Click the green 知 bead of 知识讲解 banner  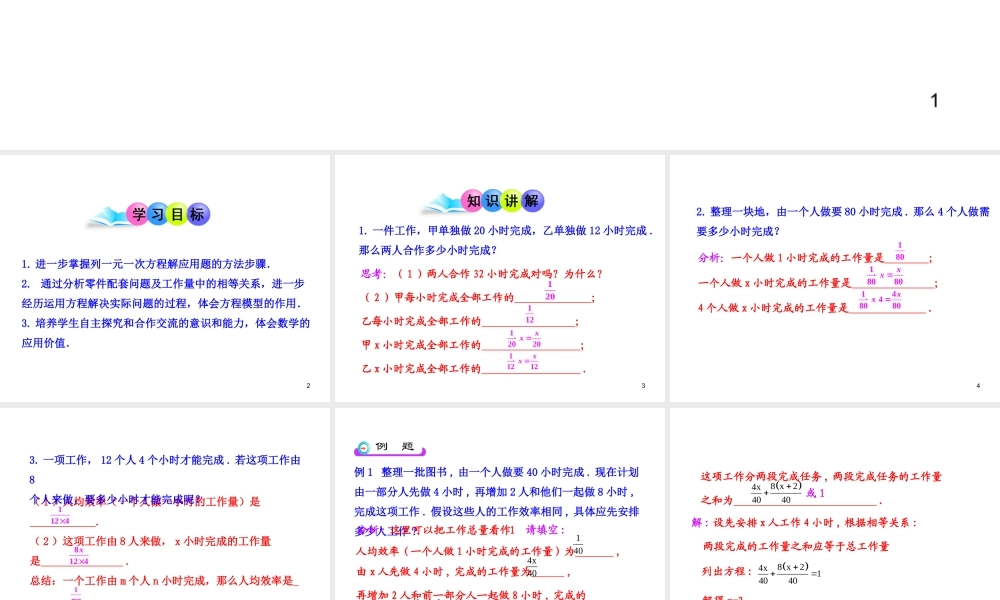tap(473, 200)
